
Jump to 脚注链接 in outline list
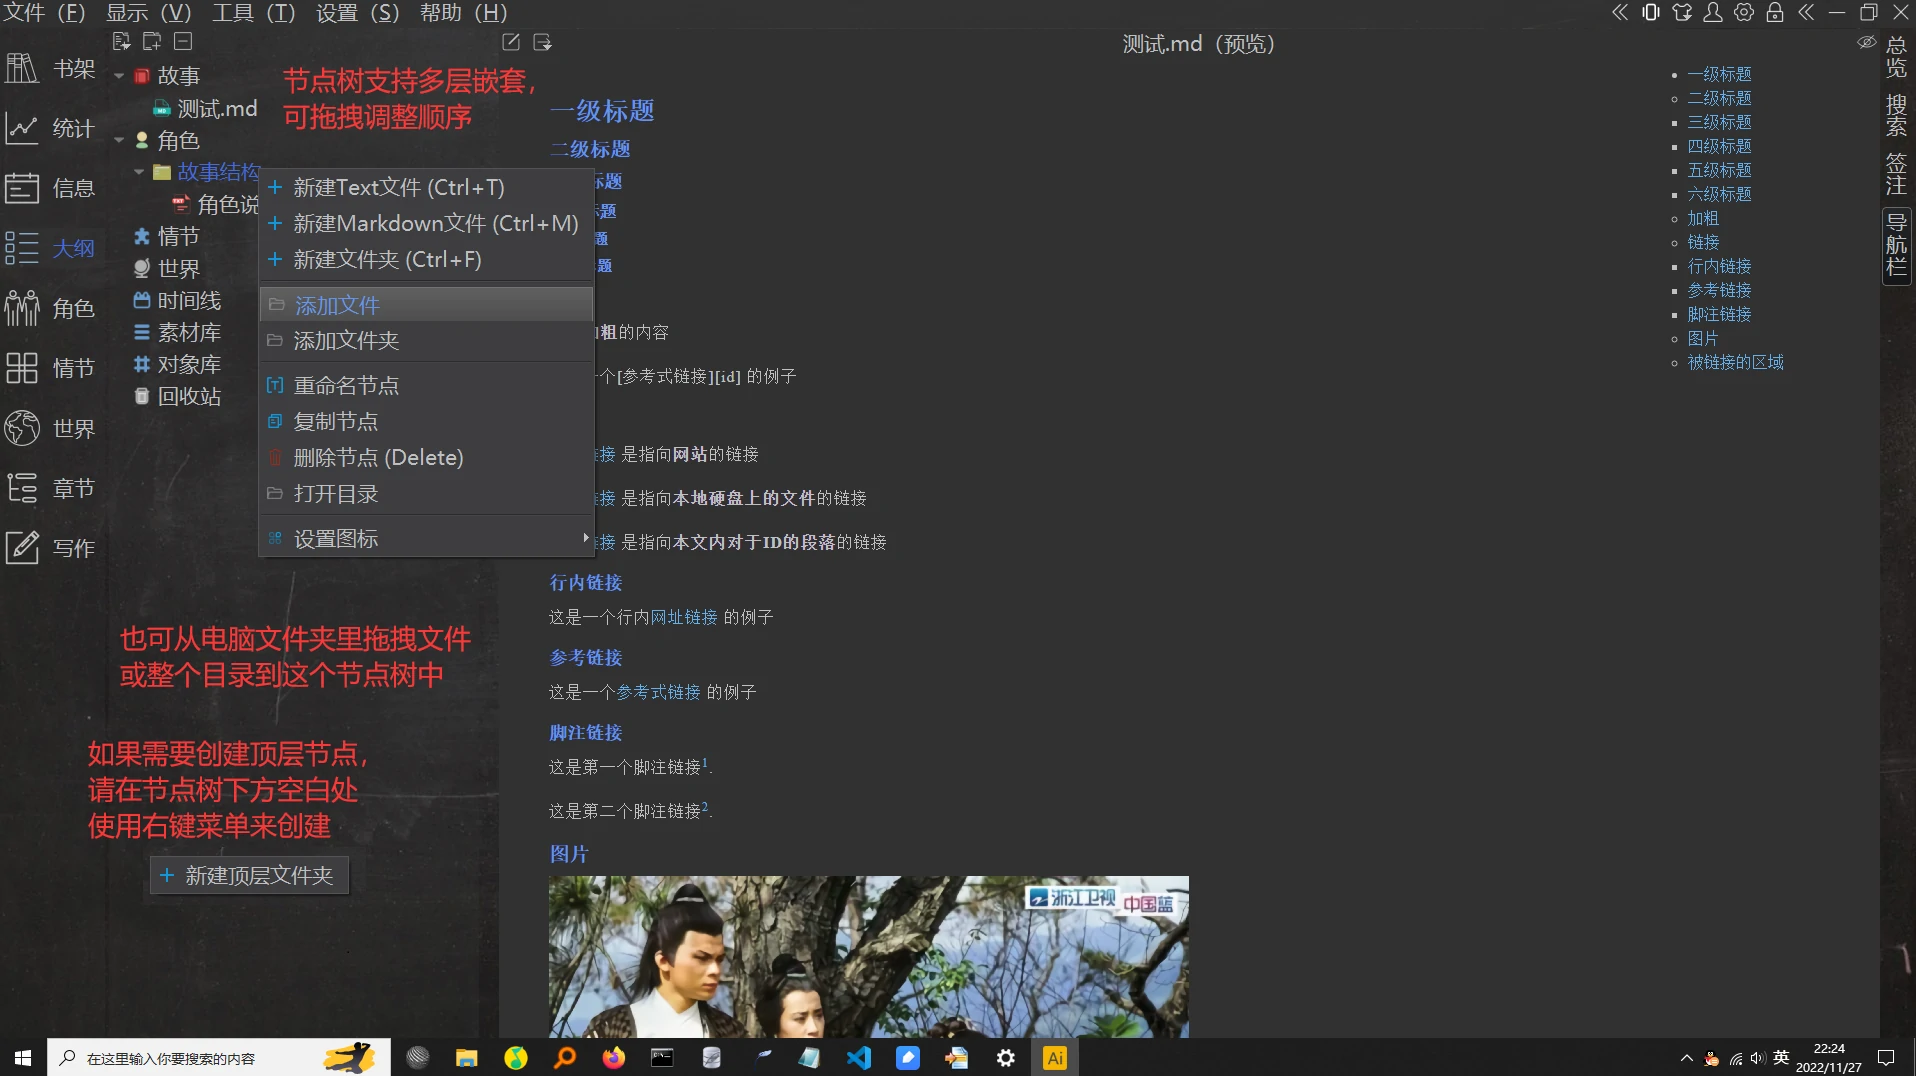1719,314
